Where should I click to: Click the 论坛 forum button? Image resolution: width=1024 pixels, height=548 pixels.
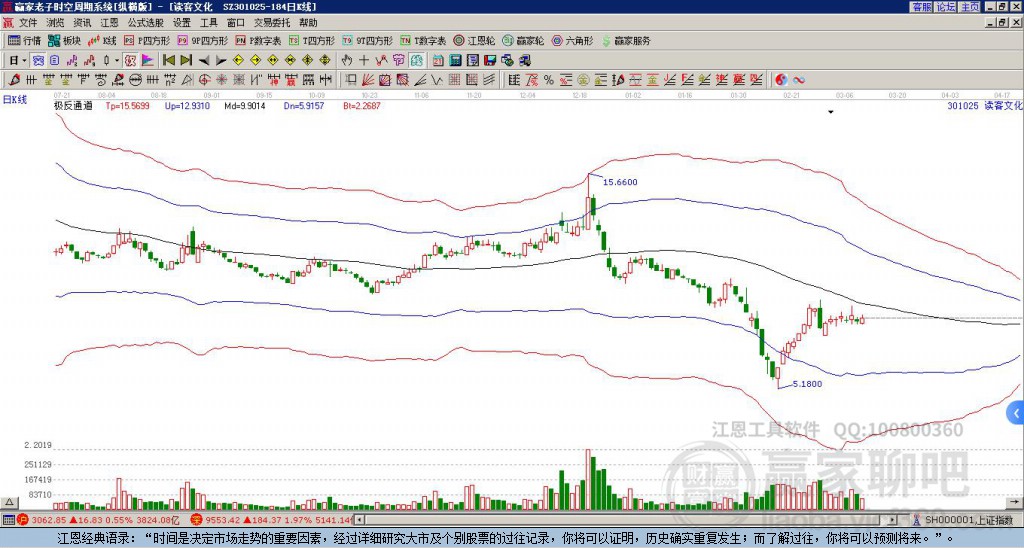coord(946,7)
